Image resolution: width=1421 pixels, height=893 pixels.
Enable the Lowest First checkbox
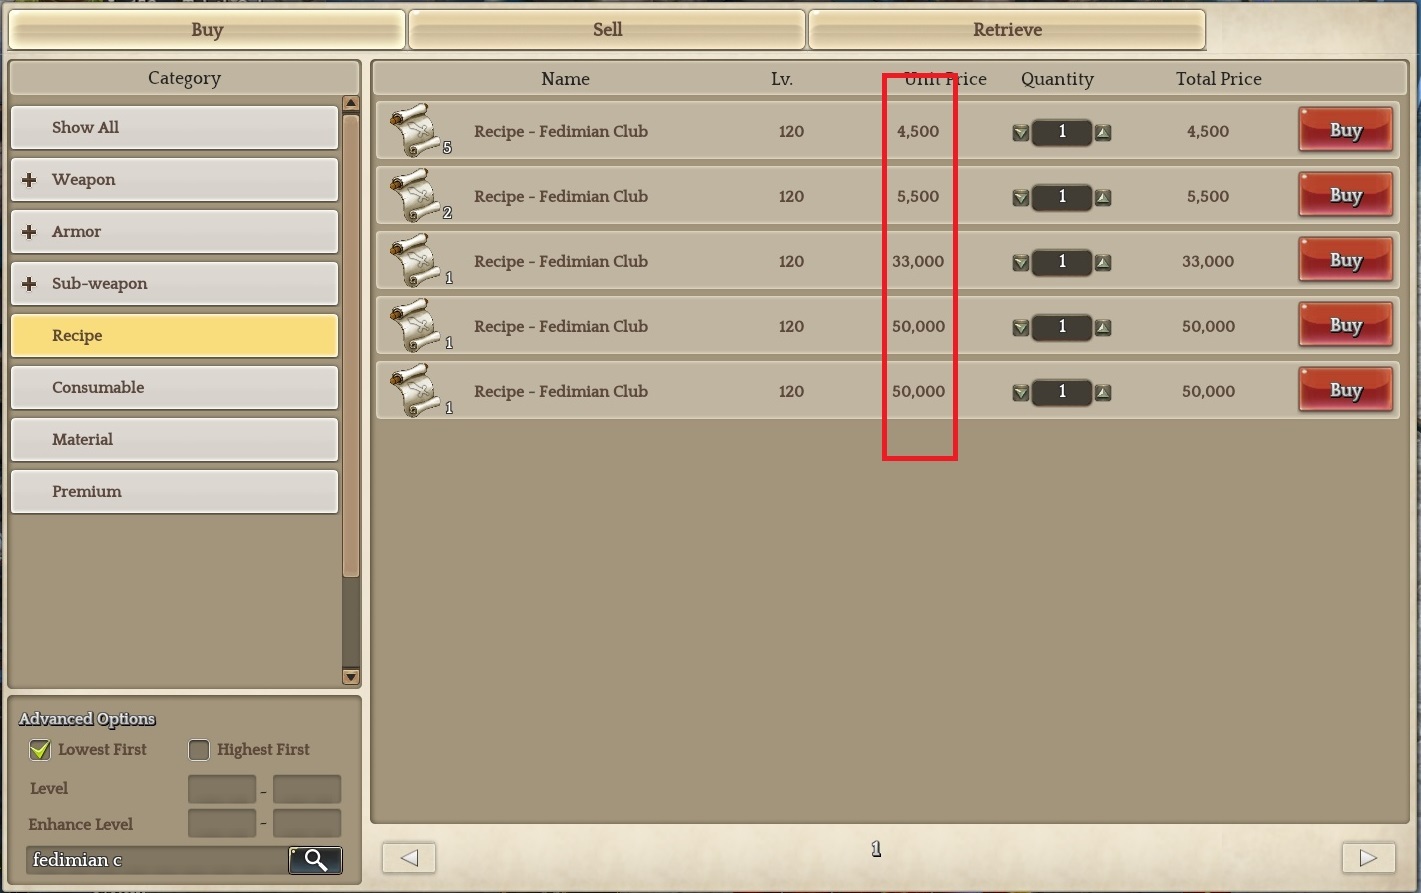click(x=40, y=749)
